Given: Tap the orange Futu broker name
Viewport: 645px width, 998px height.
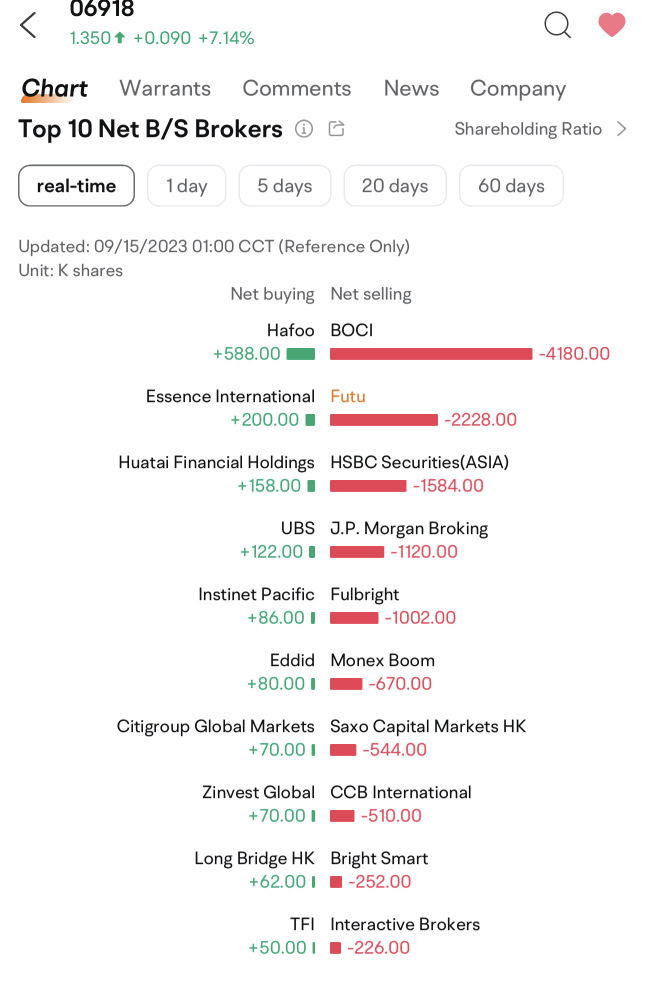Looking at the screenshot, I should 348,397.
